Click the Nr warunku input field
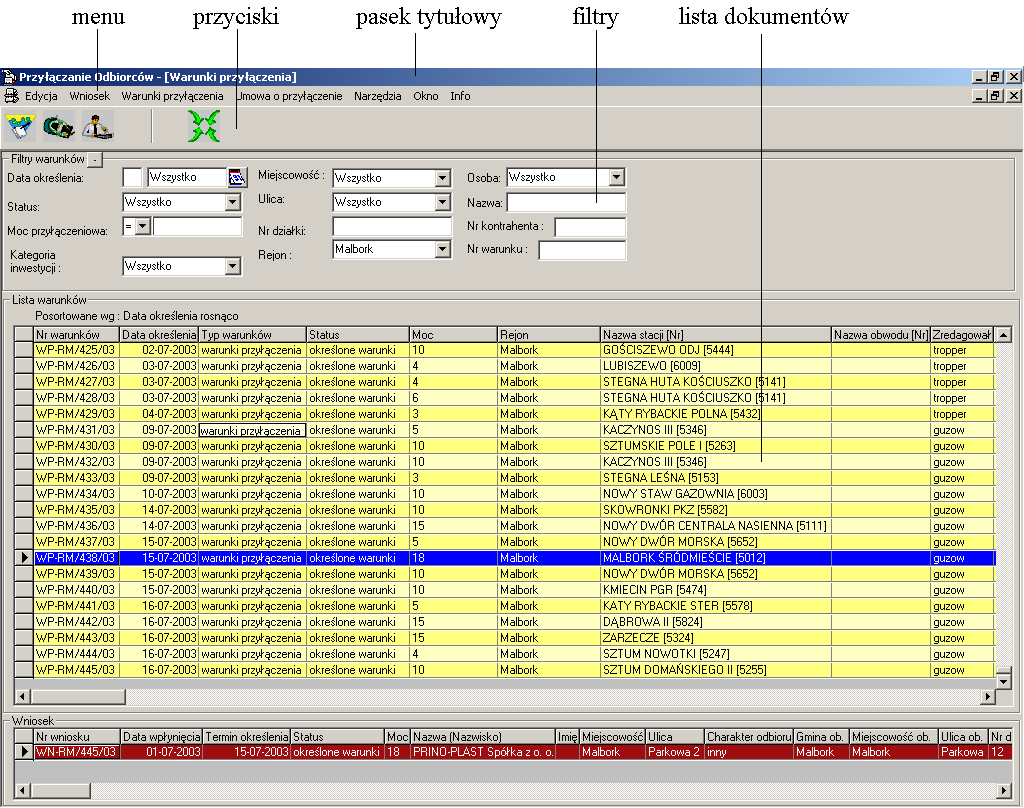1024x808 pixels. [582, 250]
